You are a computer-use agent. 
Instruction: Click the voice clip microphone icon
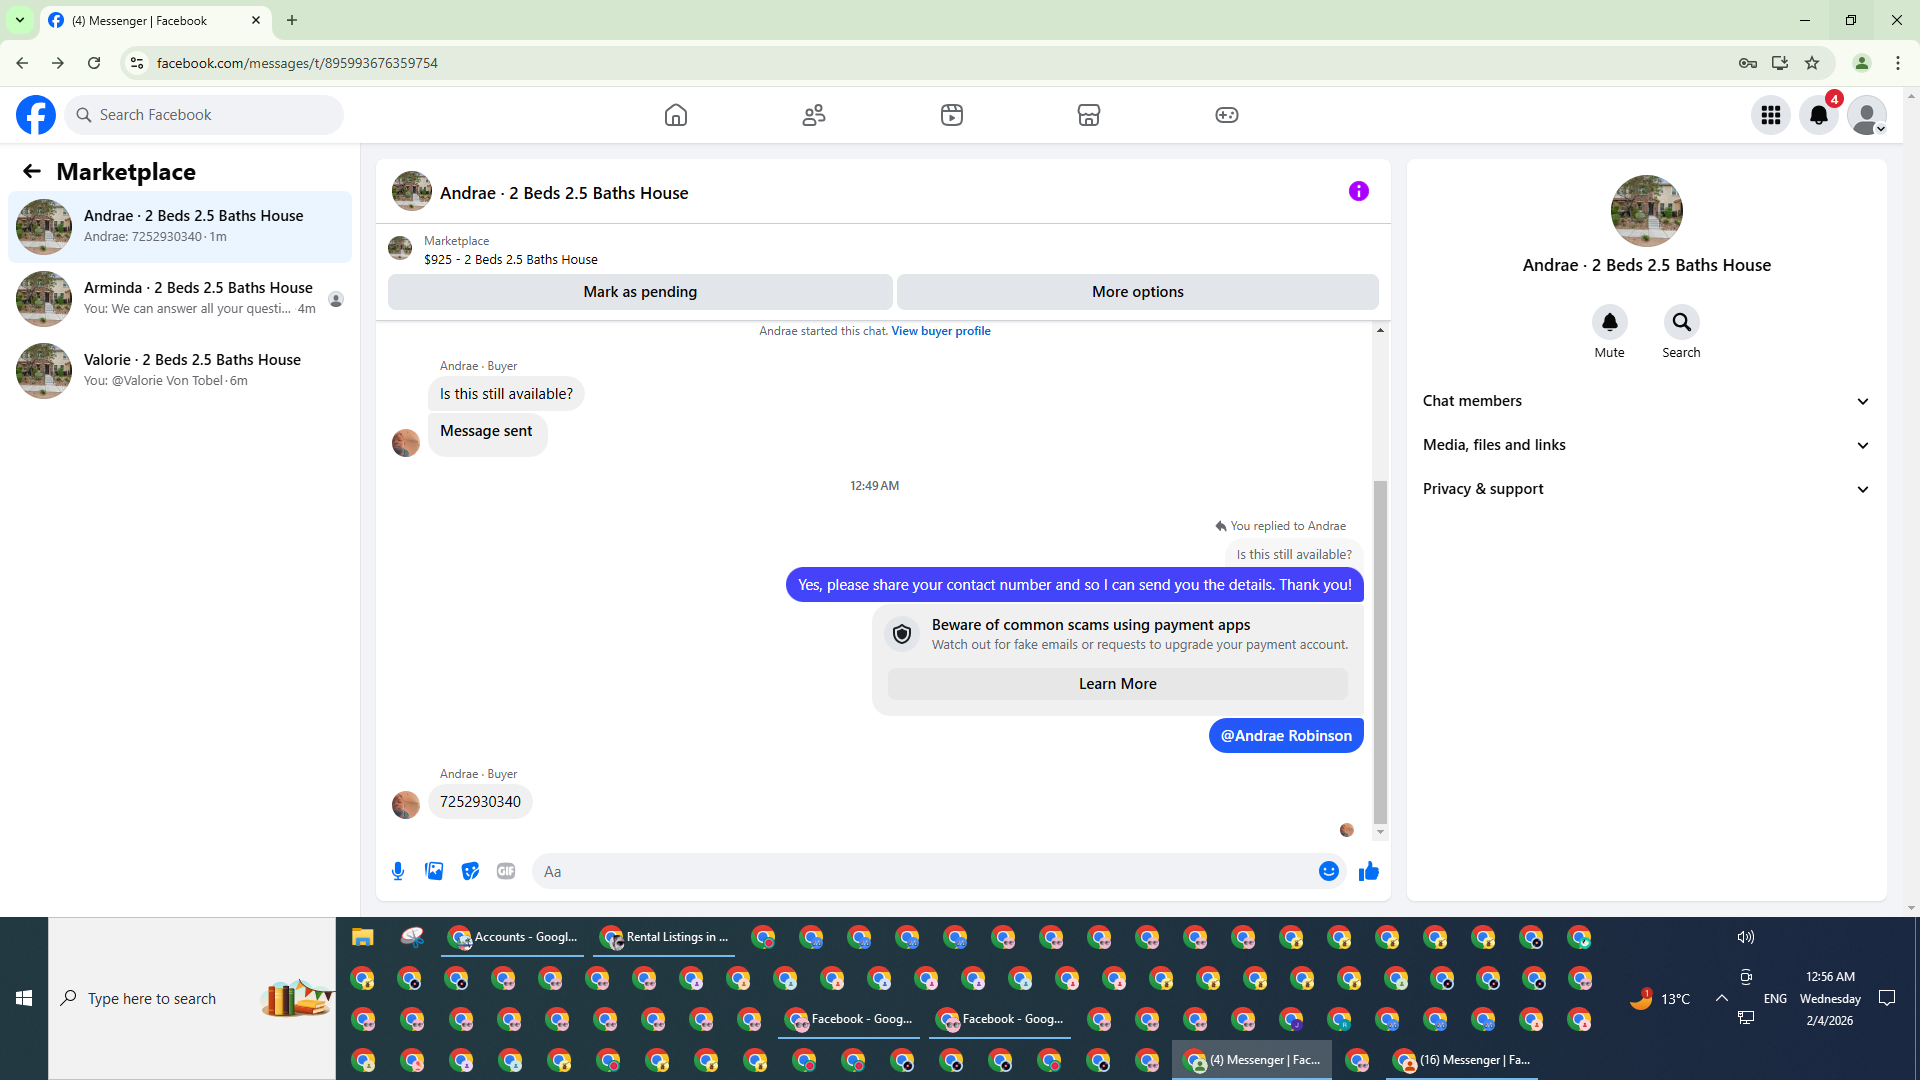[x=398, y=871]
